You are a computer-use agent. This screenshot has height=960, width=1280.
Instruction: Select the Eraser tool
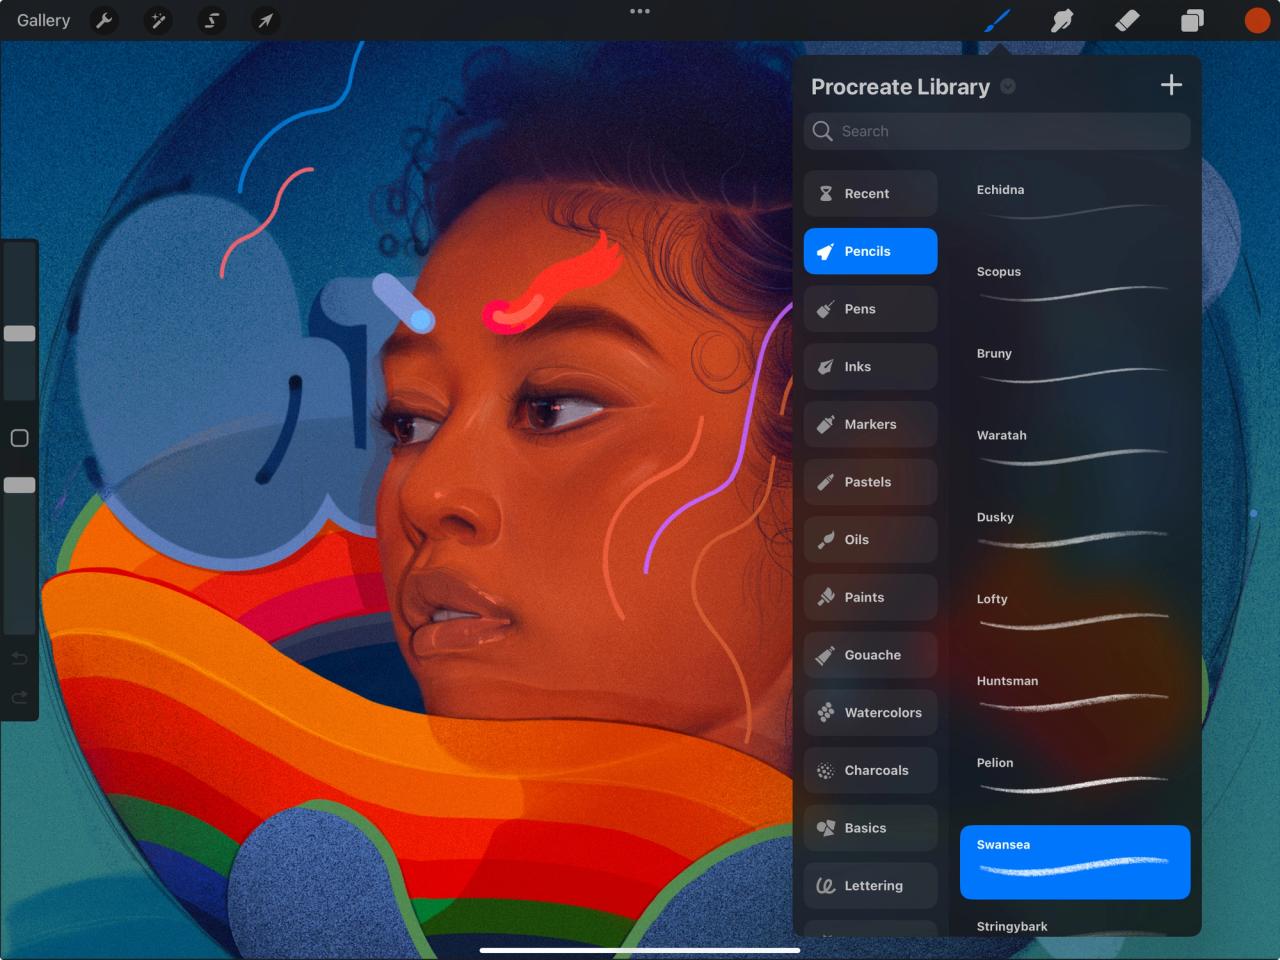[x=1126, y=20]
